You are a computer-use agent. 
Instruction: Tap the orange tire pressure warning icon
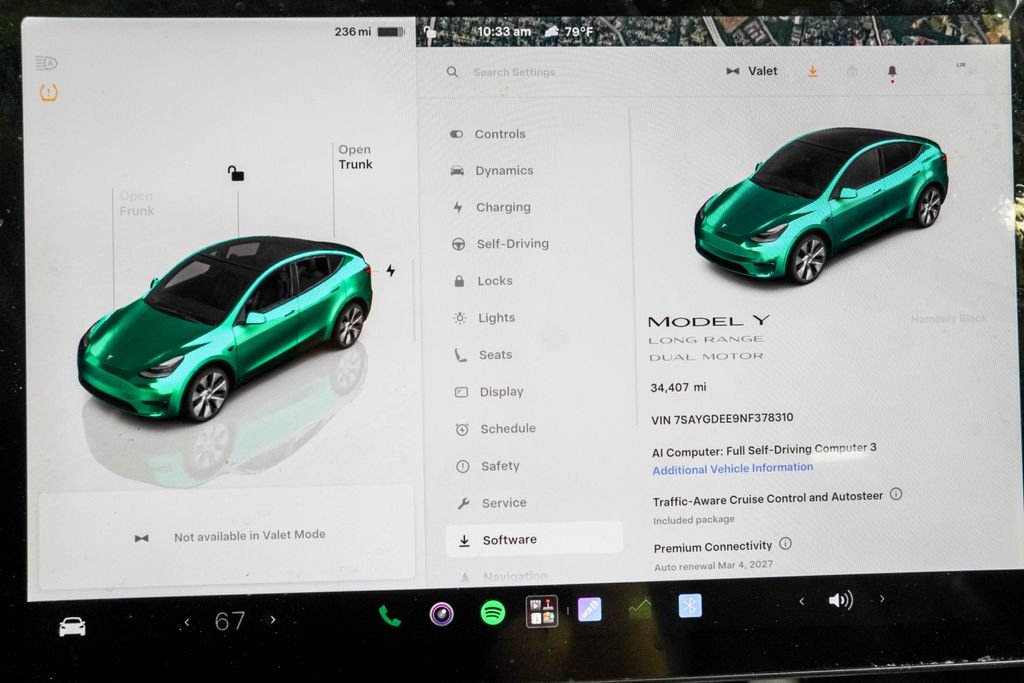click(48, 93)
